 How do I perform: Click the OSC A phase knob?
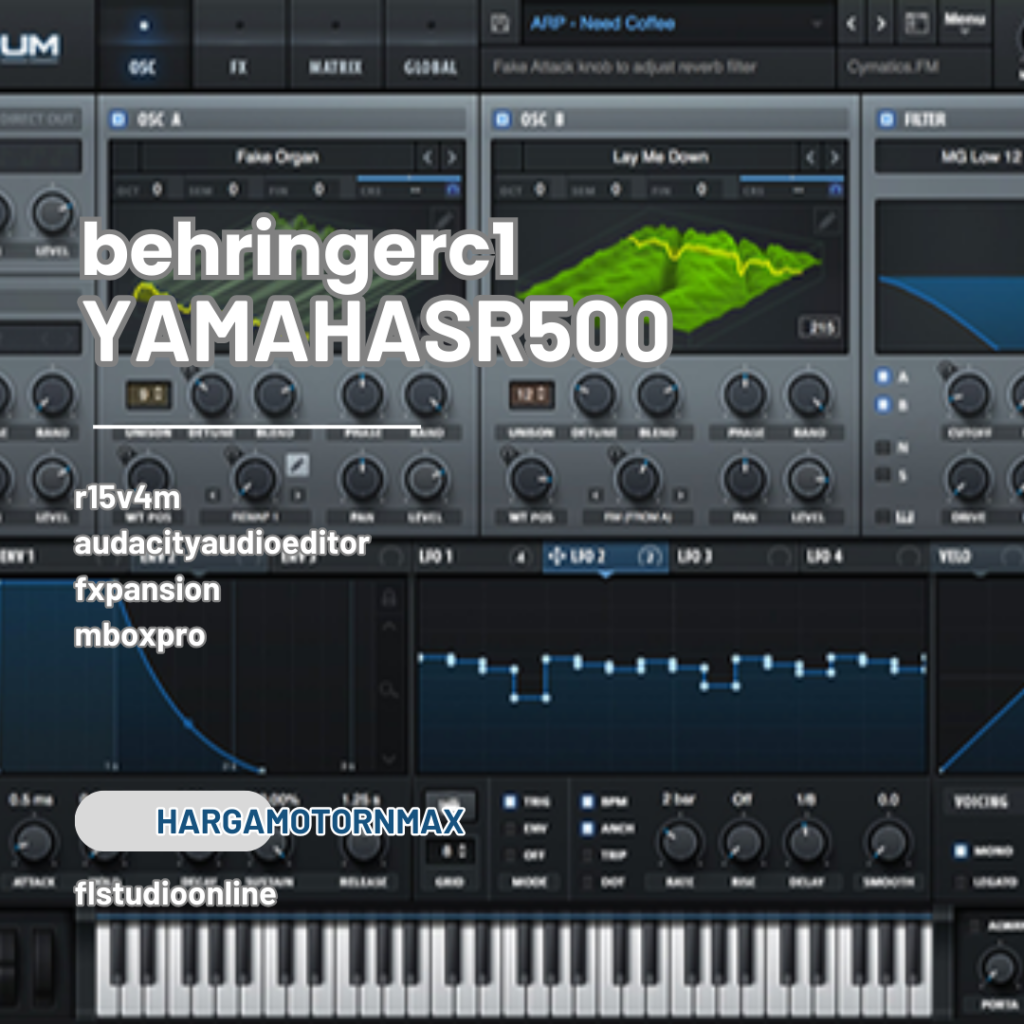tap(362, 395)
